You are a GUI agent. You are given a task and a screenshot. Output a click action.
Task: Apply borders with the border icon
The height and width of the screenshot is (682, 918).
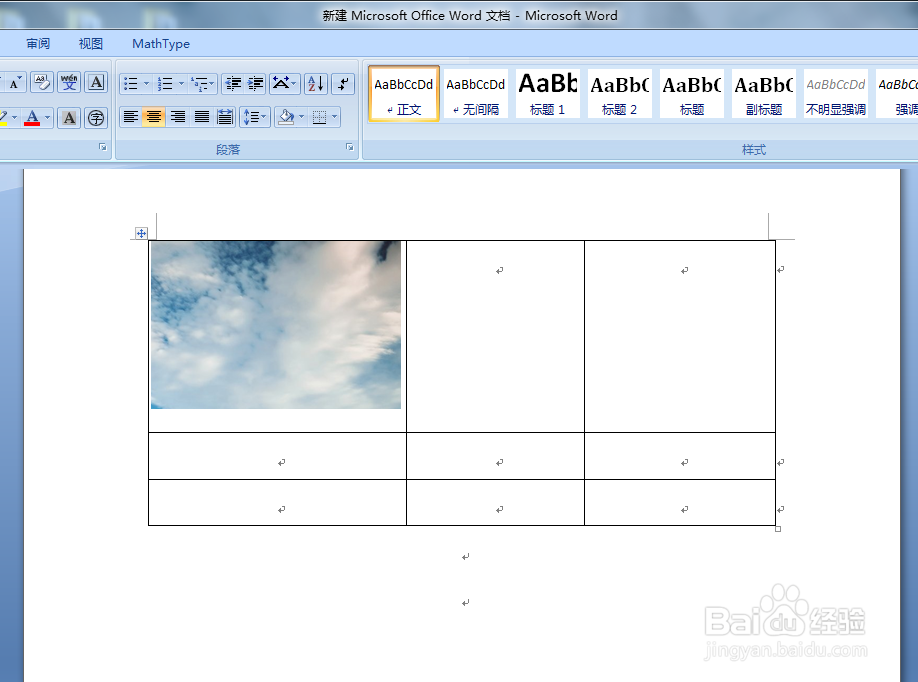click(320, 117)
